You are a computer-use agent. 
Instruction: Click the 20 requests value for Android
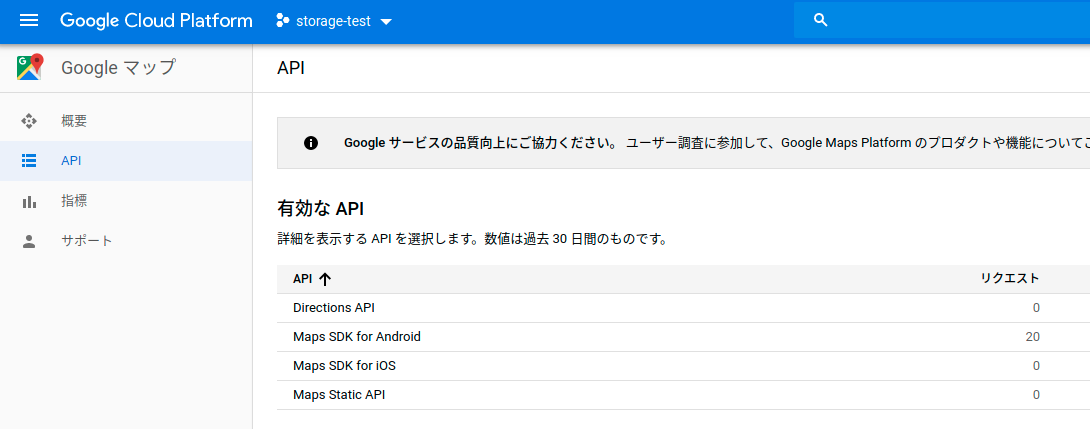[1032, 337]
